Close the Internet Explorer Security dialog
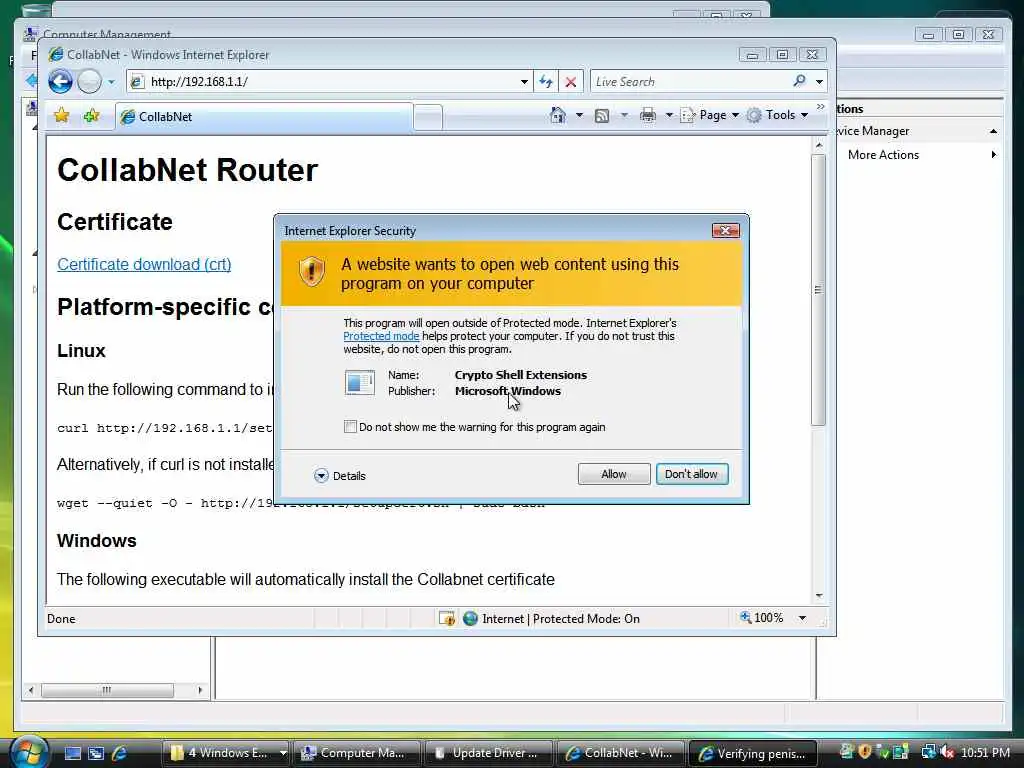This screenshot has height=768, width=1024. (725, 231)
